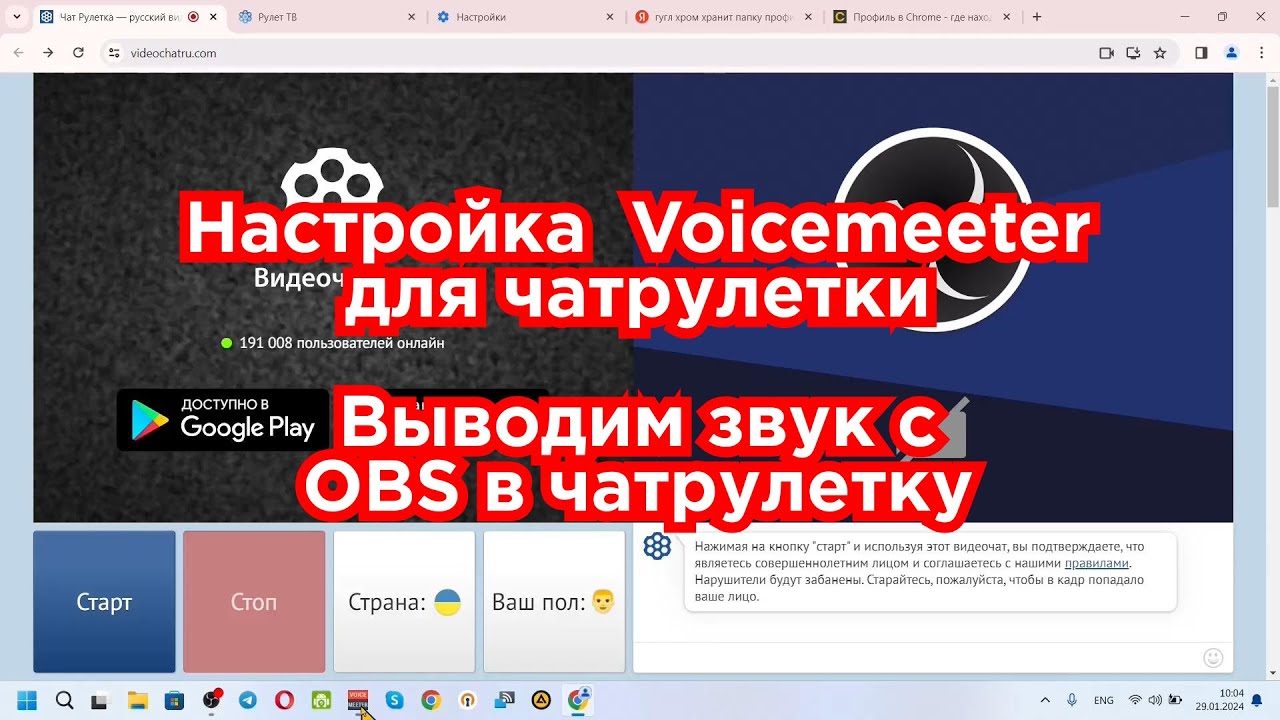Show hidden system tray icons
1280x720 pixels.
coord(1045,700)
